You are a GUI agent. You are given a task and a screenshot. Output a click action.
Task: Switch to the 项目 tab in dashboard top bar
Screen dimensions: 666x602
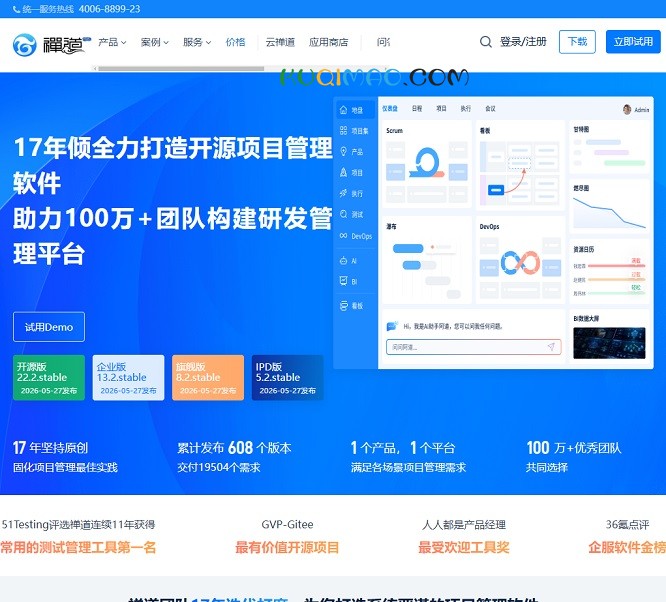[441, 108]
